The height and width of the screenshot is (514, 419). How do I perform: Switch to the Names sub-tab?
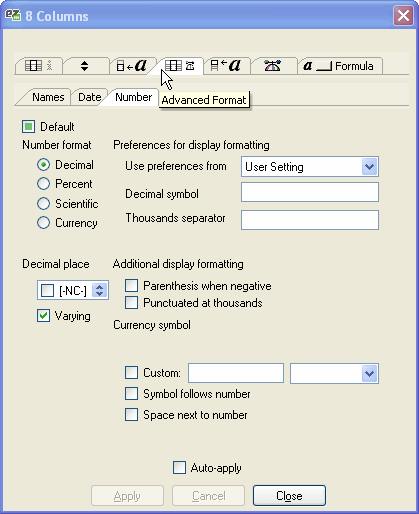pos(48,97)
